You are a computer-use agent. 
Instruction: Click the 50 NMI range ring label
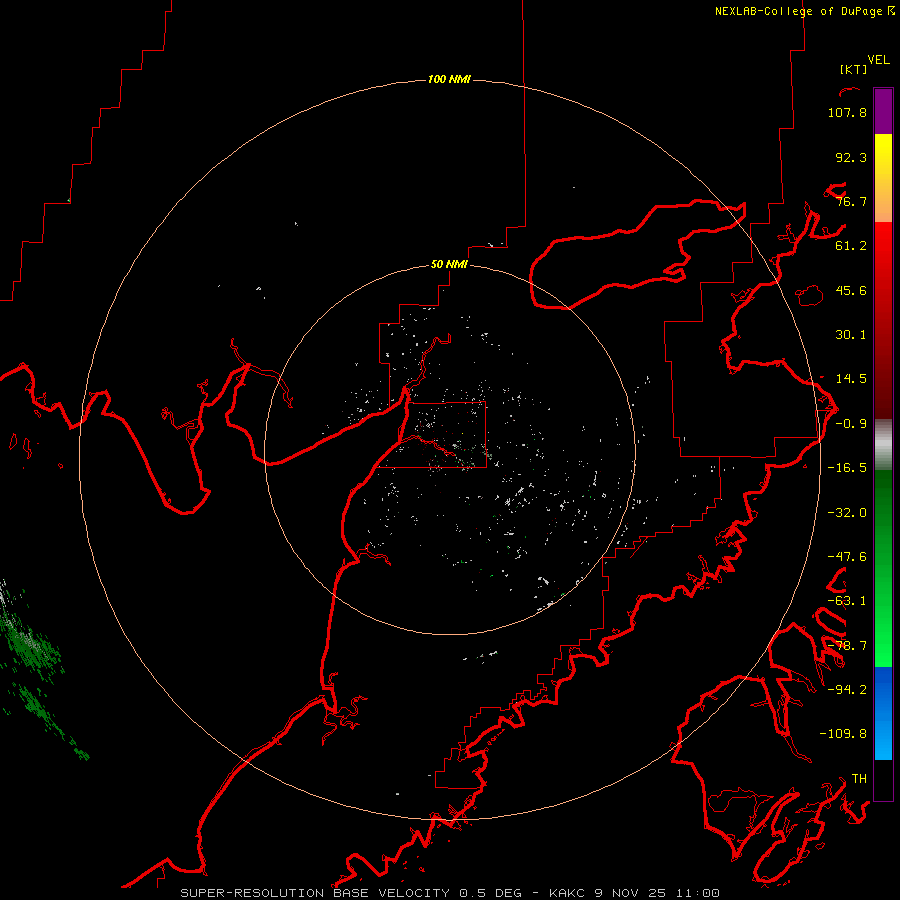pyautogui.click(x=449, y=264)
